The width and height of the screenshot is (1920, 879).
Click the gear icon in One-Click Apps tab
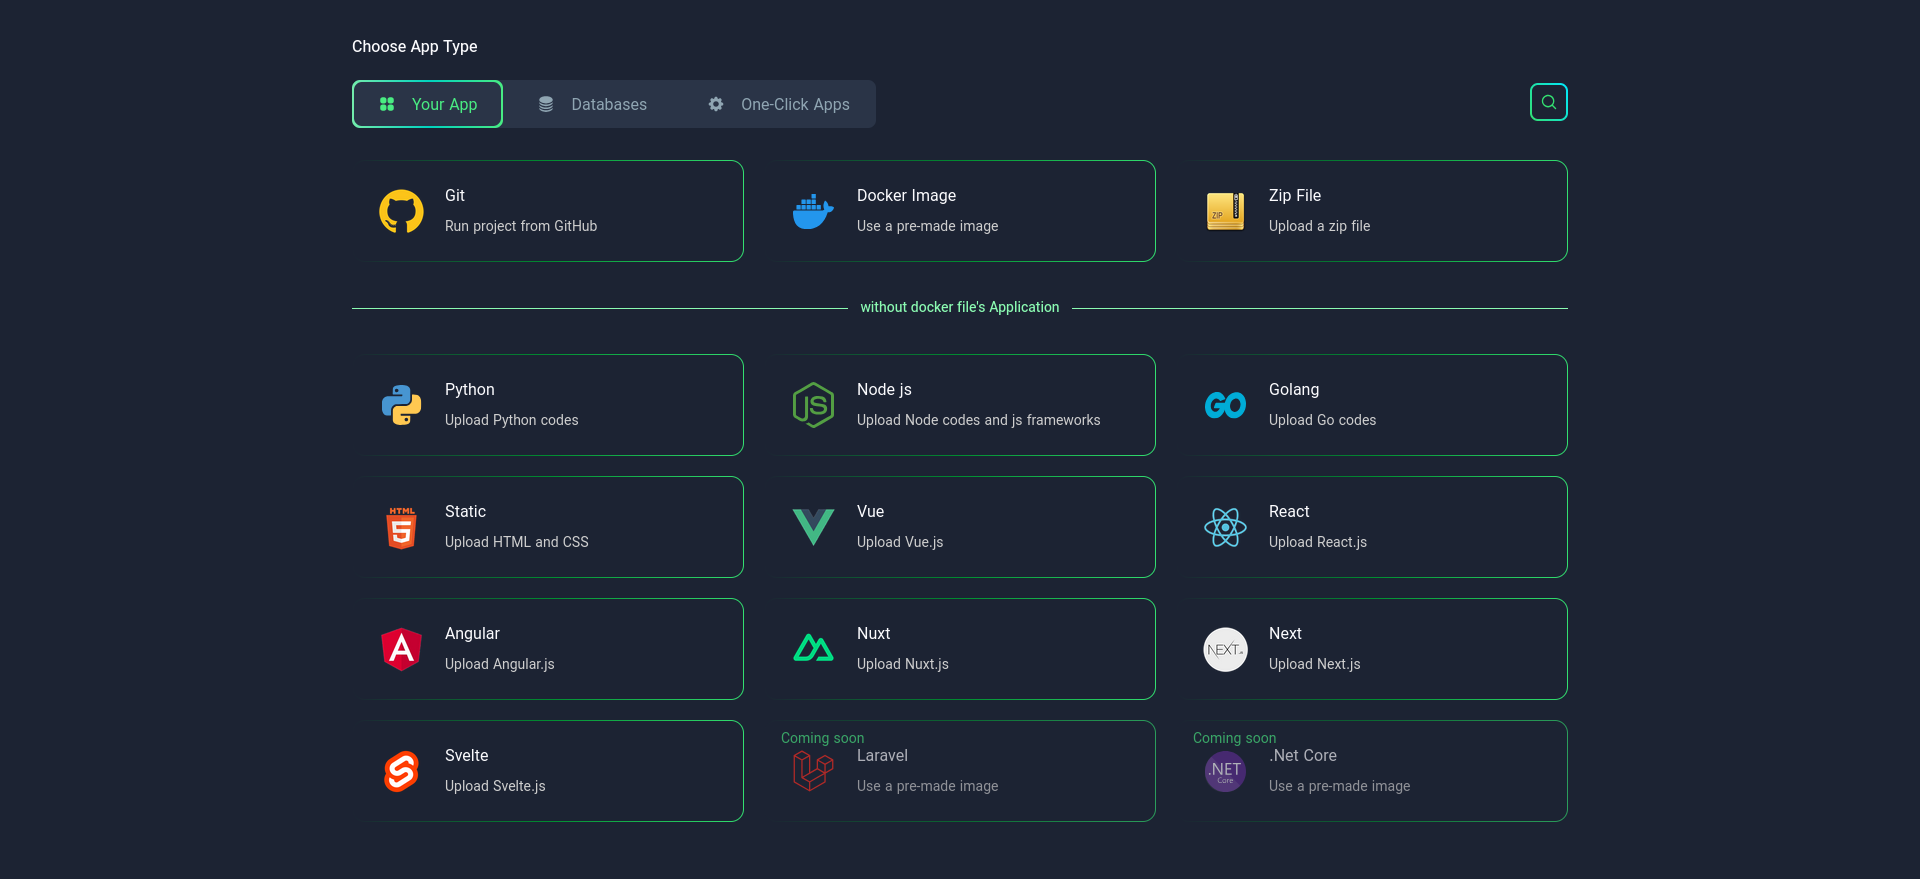tap(716, 104)
